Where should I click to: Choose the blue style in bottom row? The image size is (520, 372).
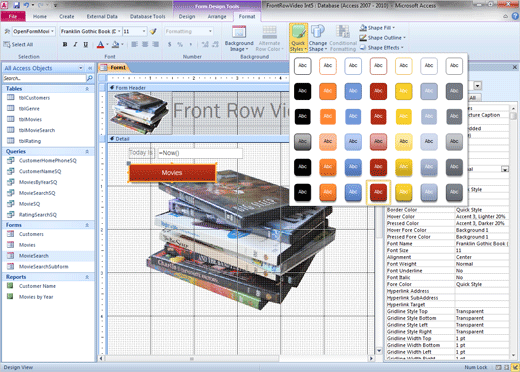(353, 192)
